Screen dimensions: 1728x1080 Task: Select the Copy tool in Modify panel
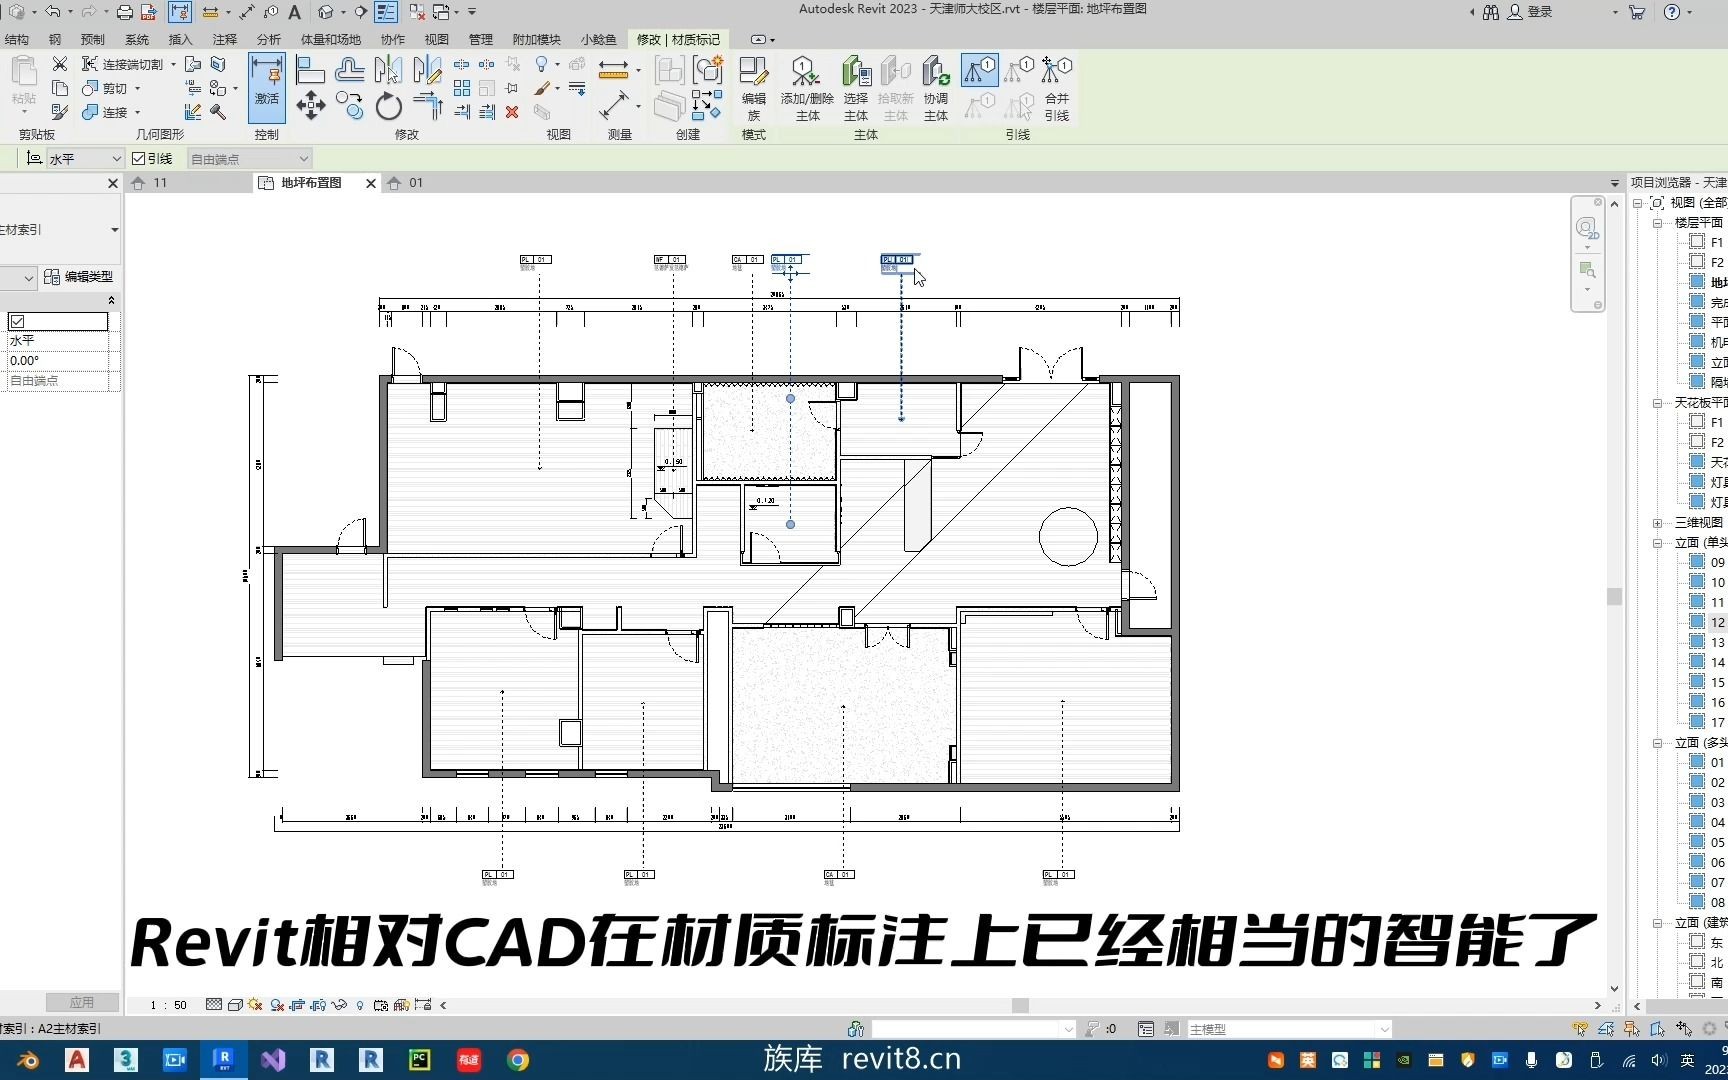click(350, 105)
